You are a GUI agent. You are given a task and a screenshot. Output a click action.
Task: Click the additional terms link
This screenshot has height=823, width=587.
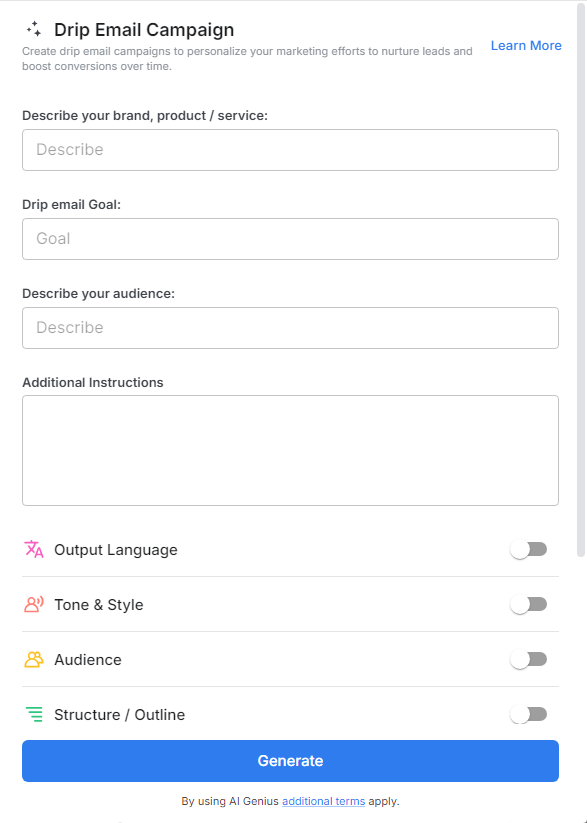(x=323, y=801)
